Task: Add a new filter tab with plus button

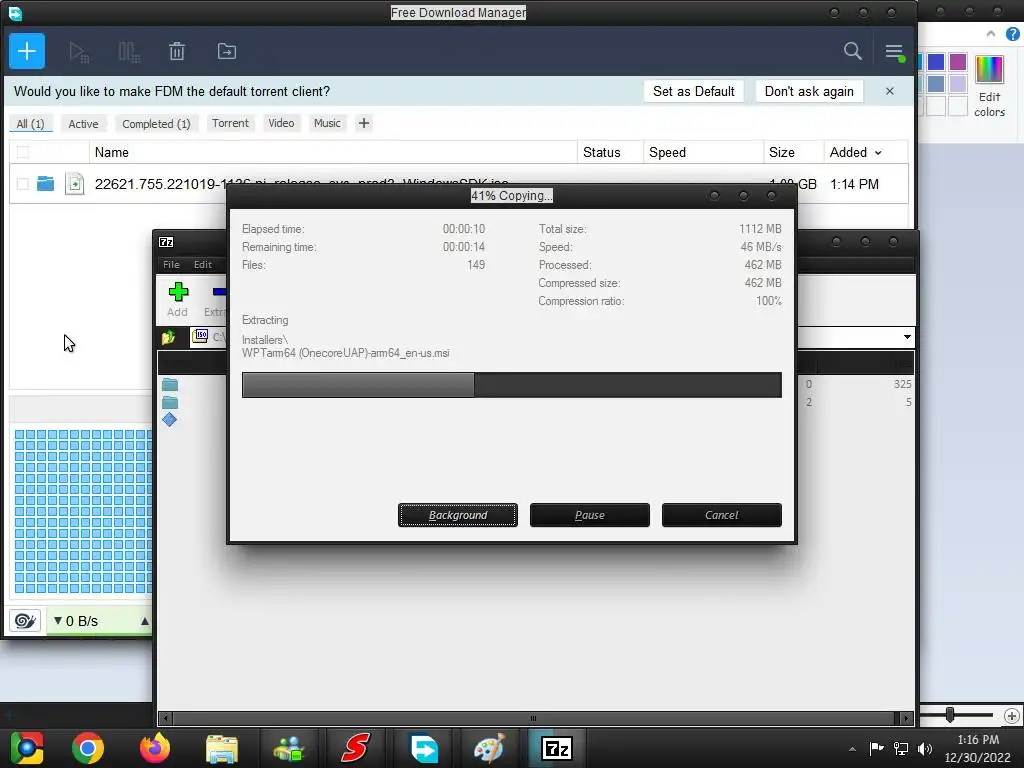Action: tap(364, 123)
